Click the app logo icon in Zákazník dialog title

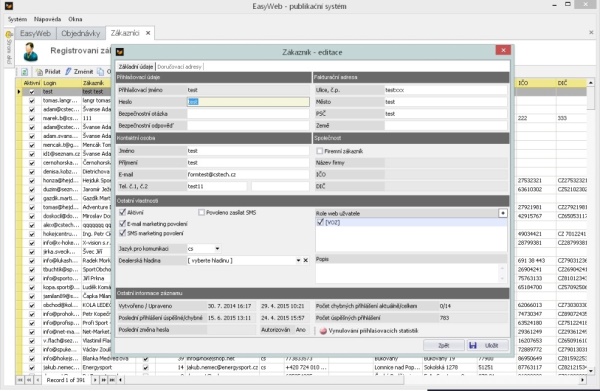click(120, 52)
